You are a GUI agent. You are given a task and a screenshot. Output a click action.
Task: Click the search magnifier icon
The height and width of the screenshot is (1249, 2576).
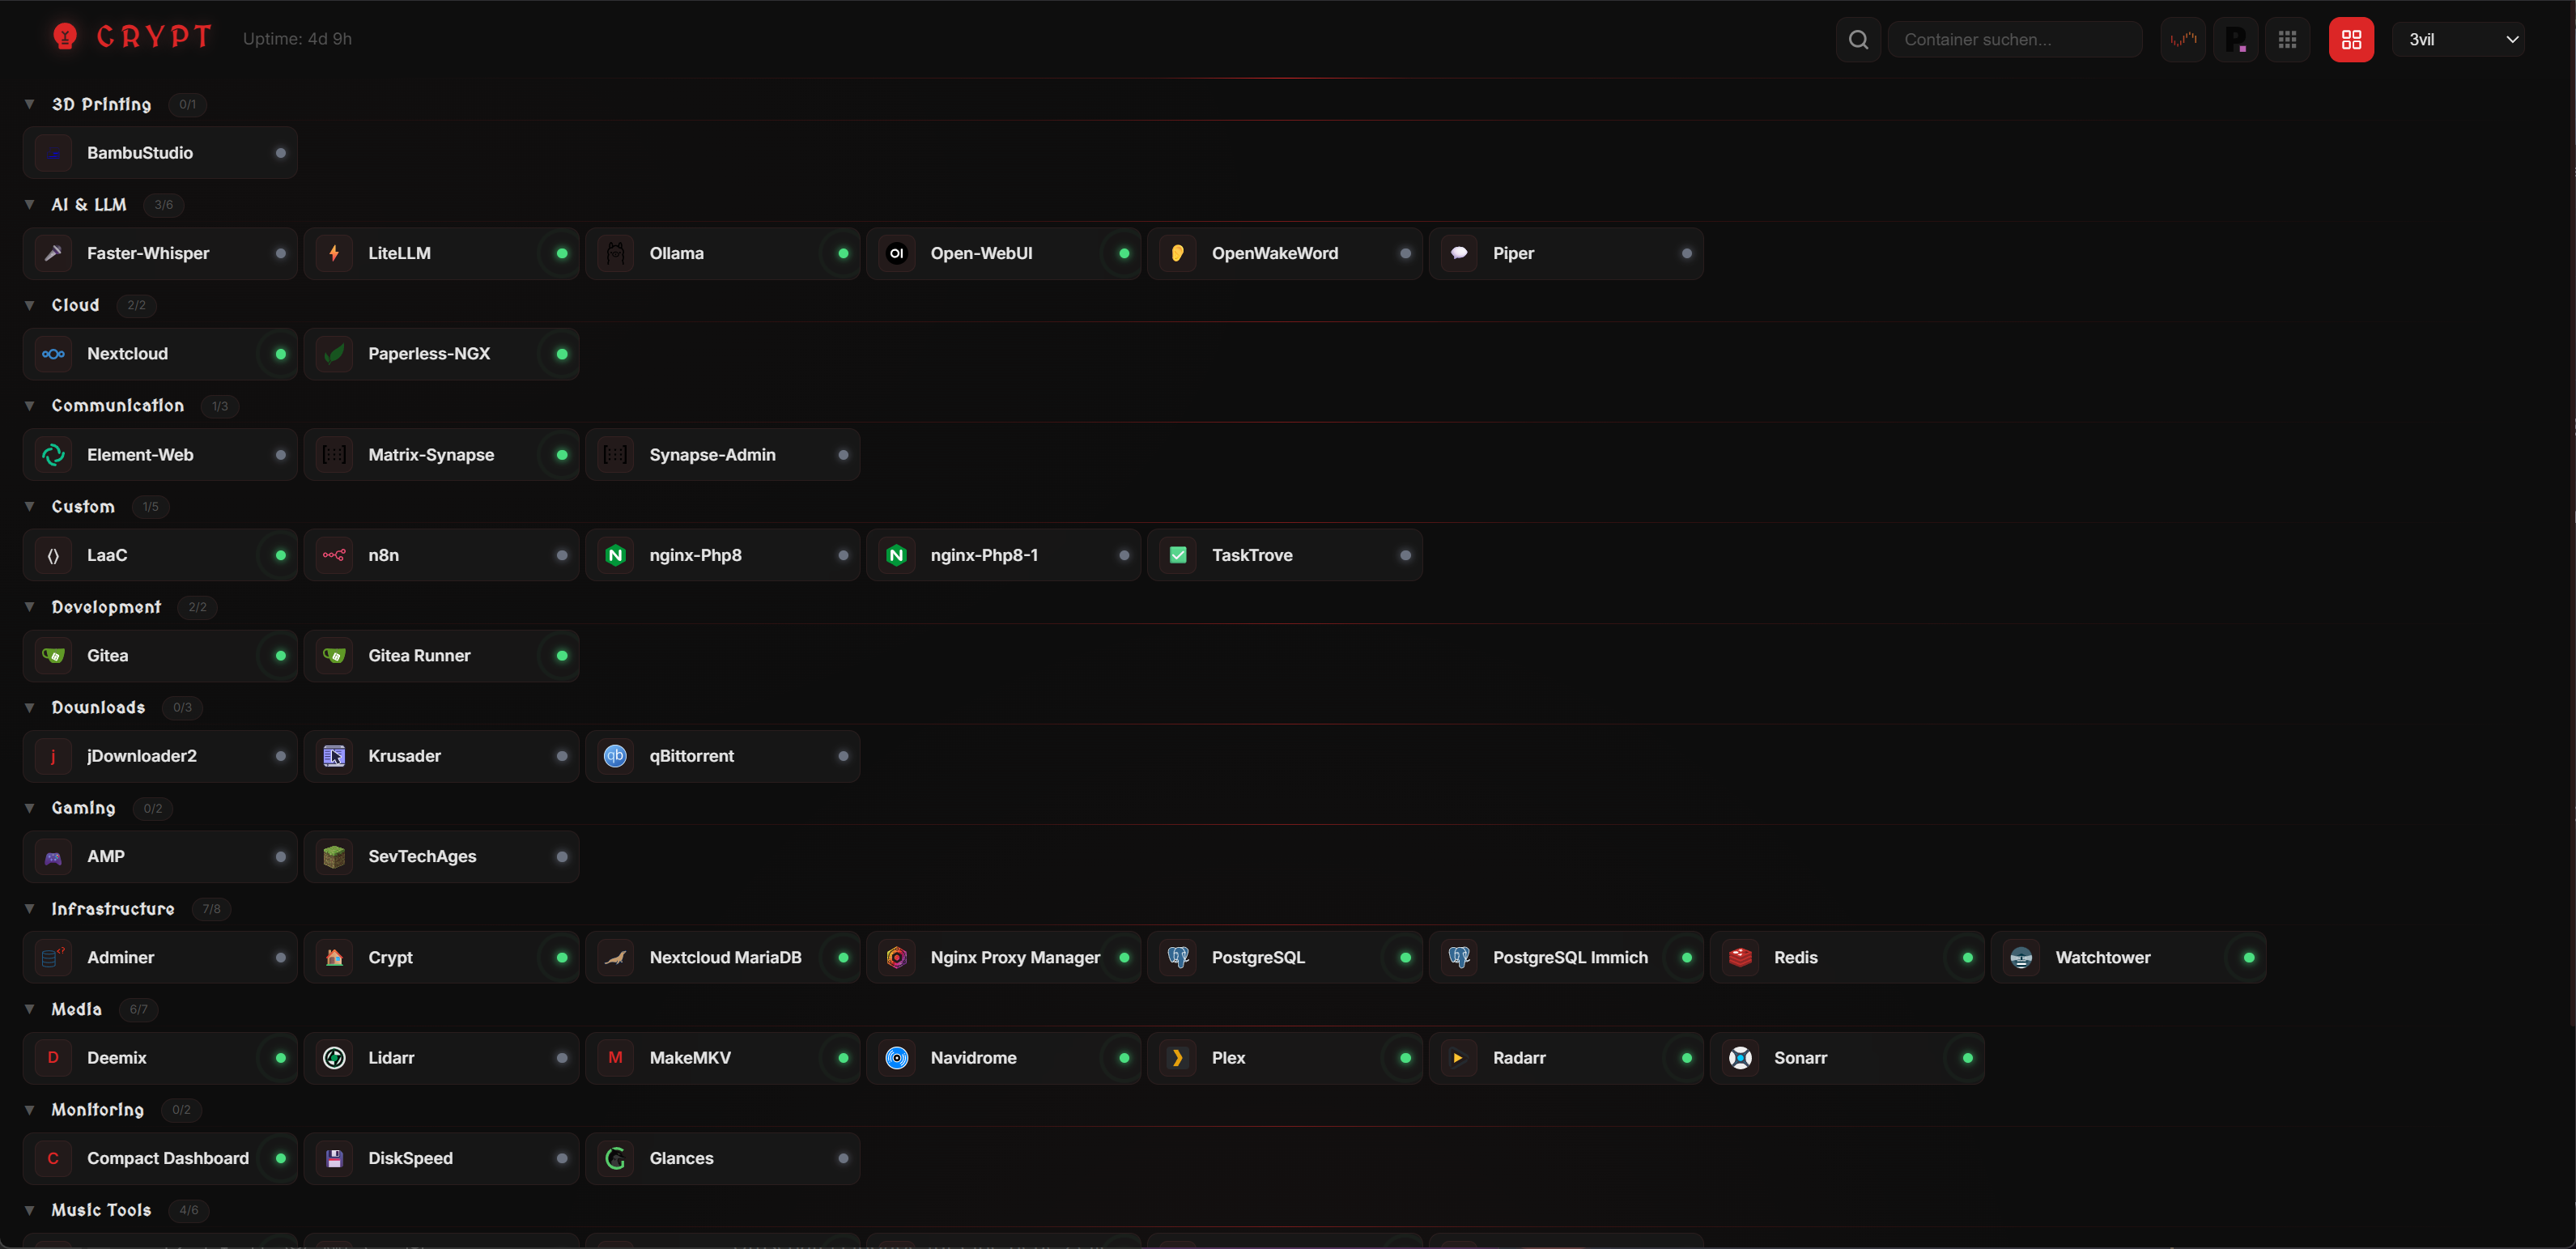pos(1858,40)
